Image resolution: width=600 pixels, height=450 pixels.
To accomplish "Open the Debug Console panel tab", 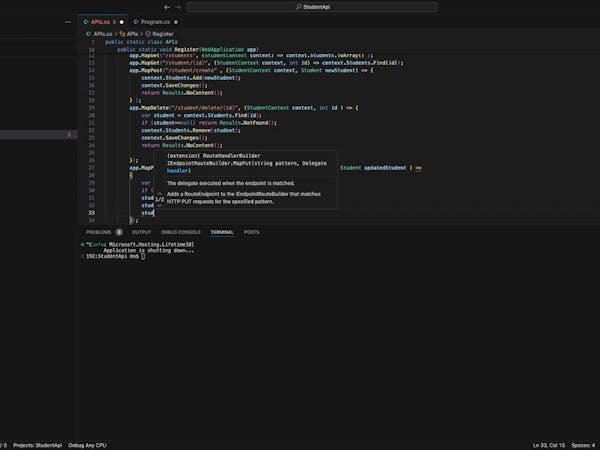I will pos(181,232).
